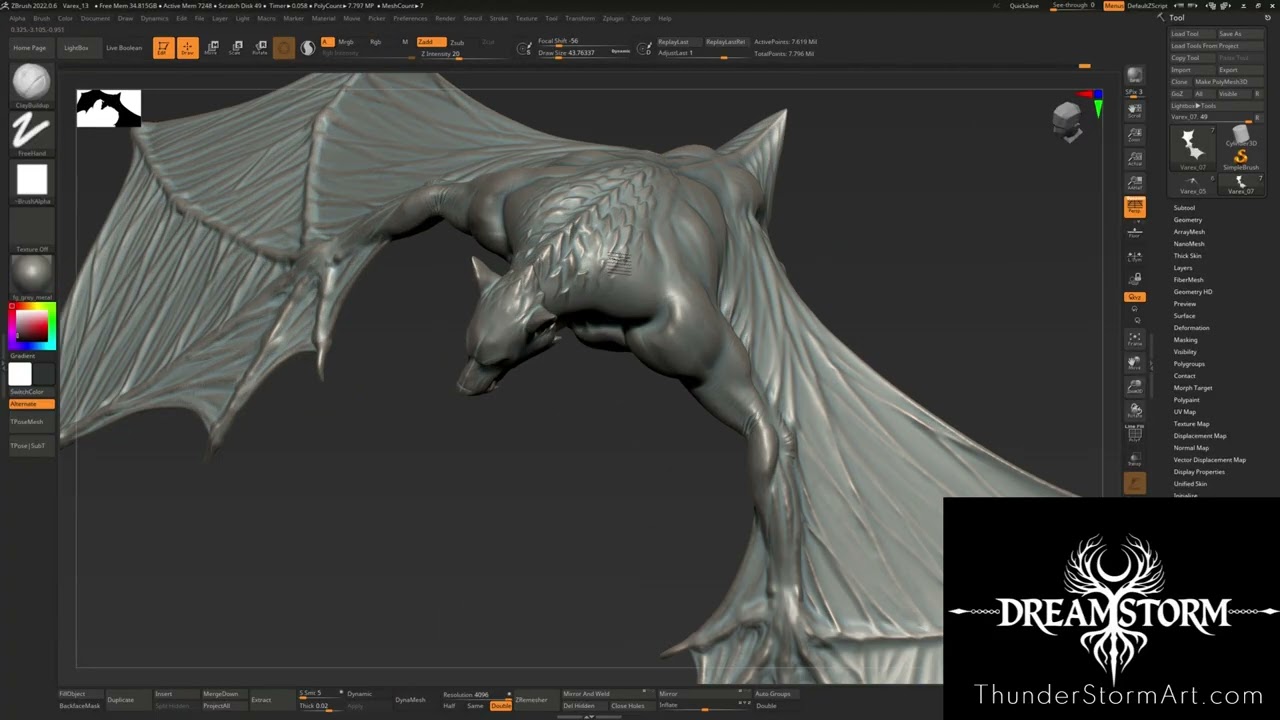Select the SimpleBrush tool icon
Image resolution: width=1280 pixels, height=720 pixels.
[1240, 158]
